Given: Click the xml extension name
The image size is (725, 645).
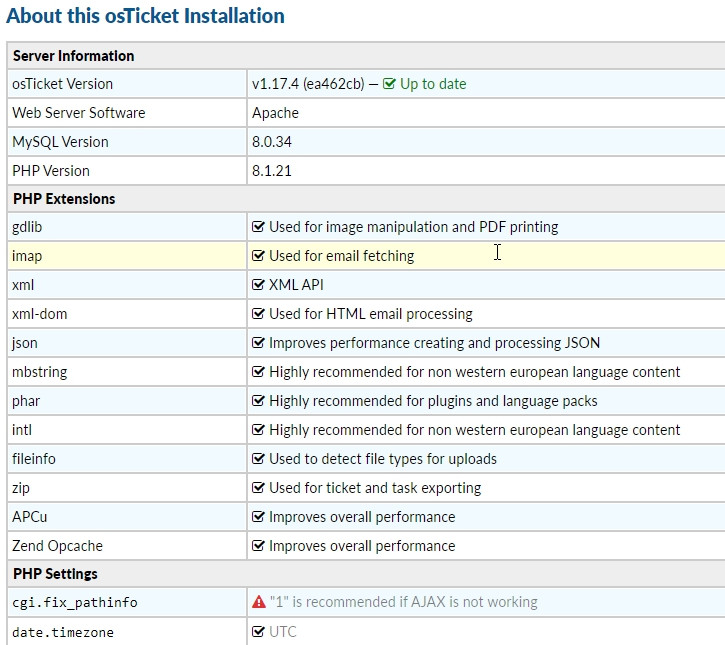Looking at the screenshot, I should [x=23, y=285].
